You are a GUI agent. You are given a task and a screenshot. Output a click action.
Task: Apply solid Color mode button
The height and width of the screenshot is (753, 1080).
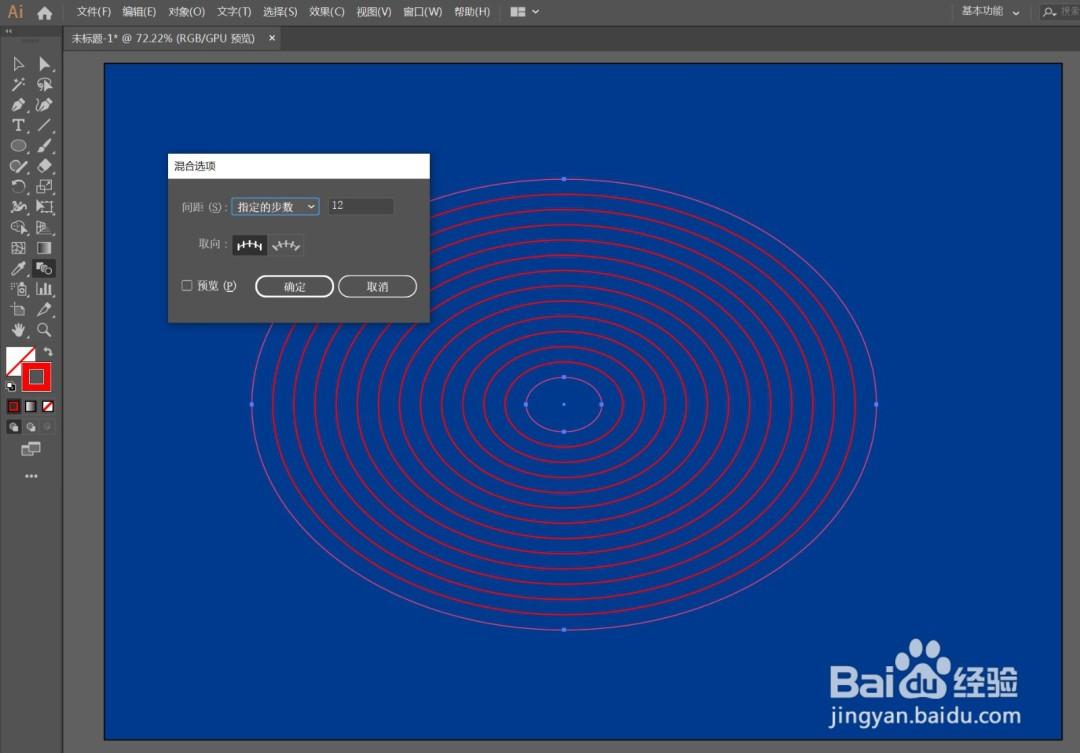click(x=13, y=406)
